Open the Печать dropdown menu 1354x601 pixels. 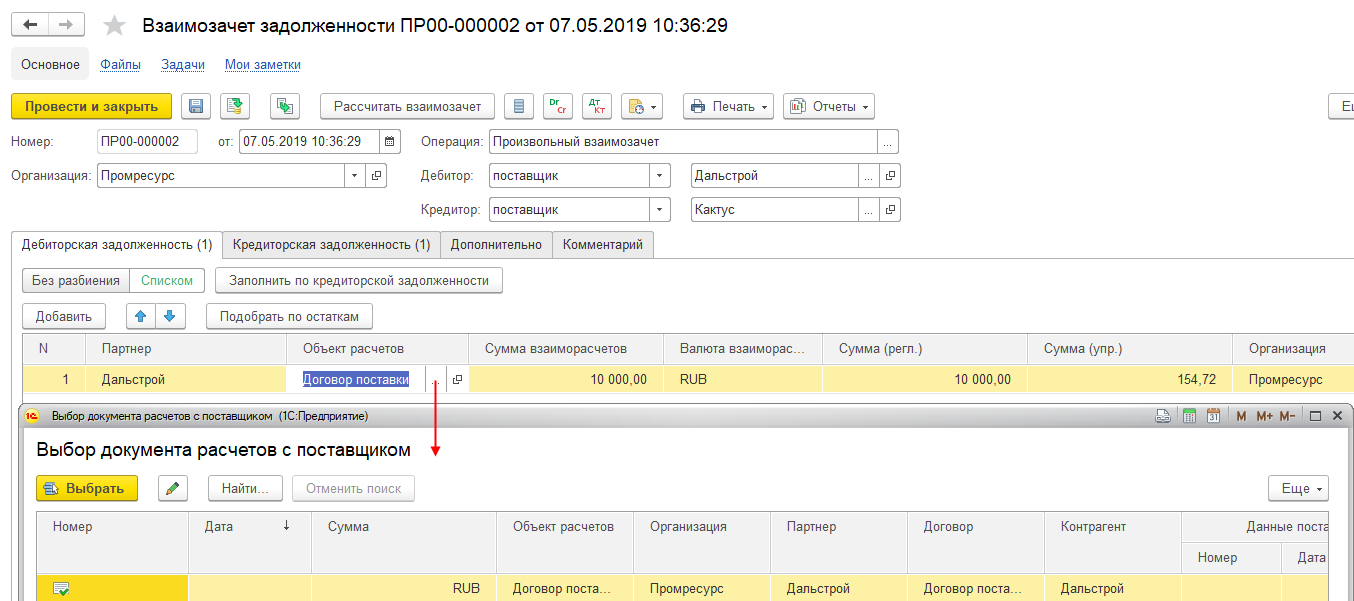point(728,106)
